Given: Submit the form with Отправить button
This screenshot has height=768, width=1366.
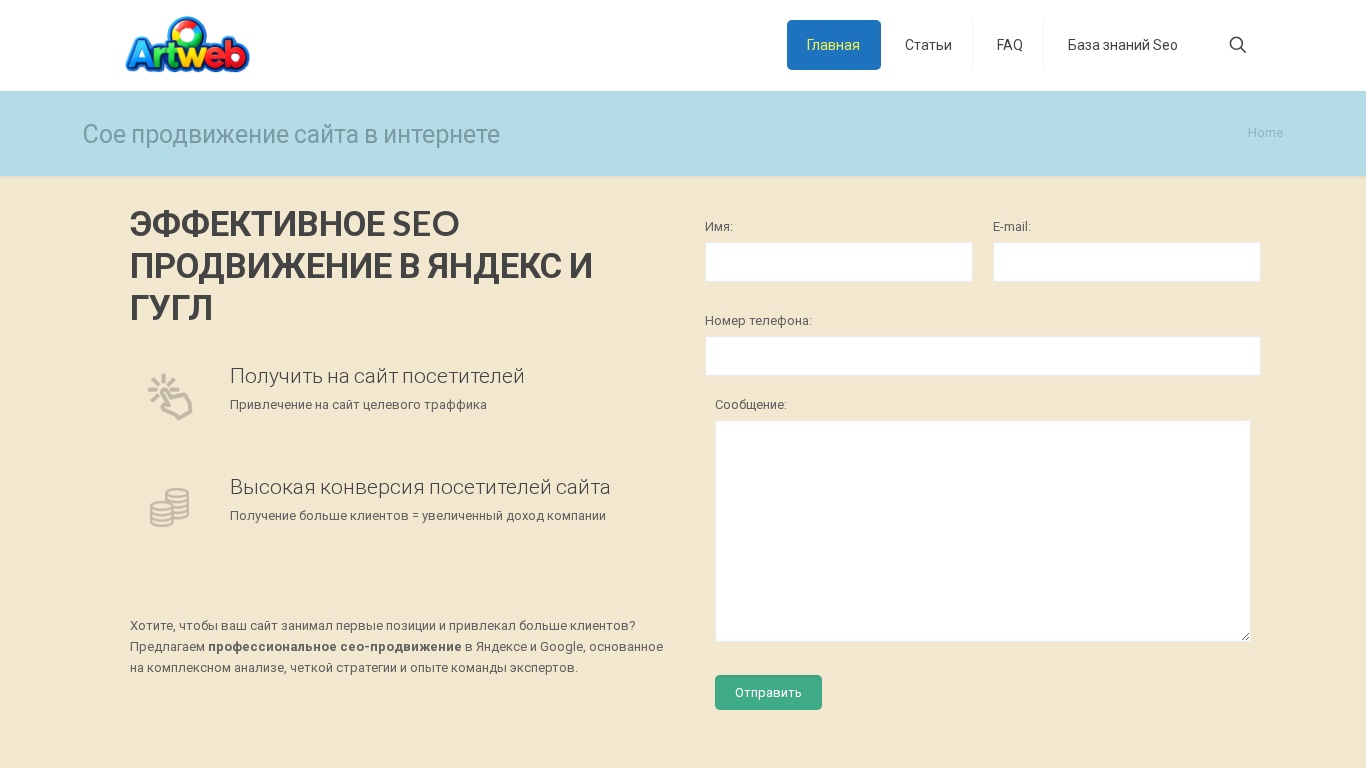Looking at the screenshot, I should coord(768,692).
